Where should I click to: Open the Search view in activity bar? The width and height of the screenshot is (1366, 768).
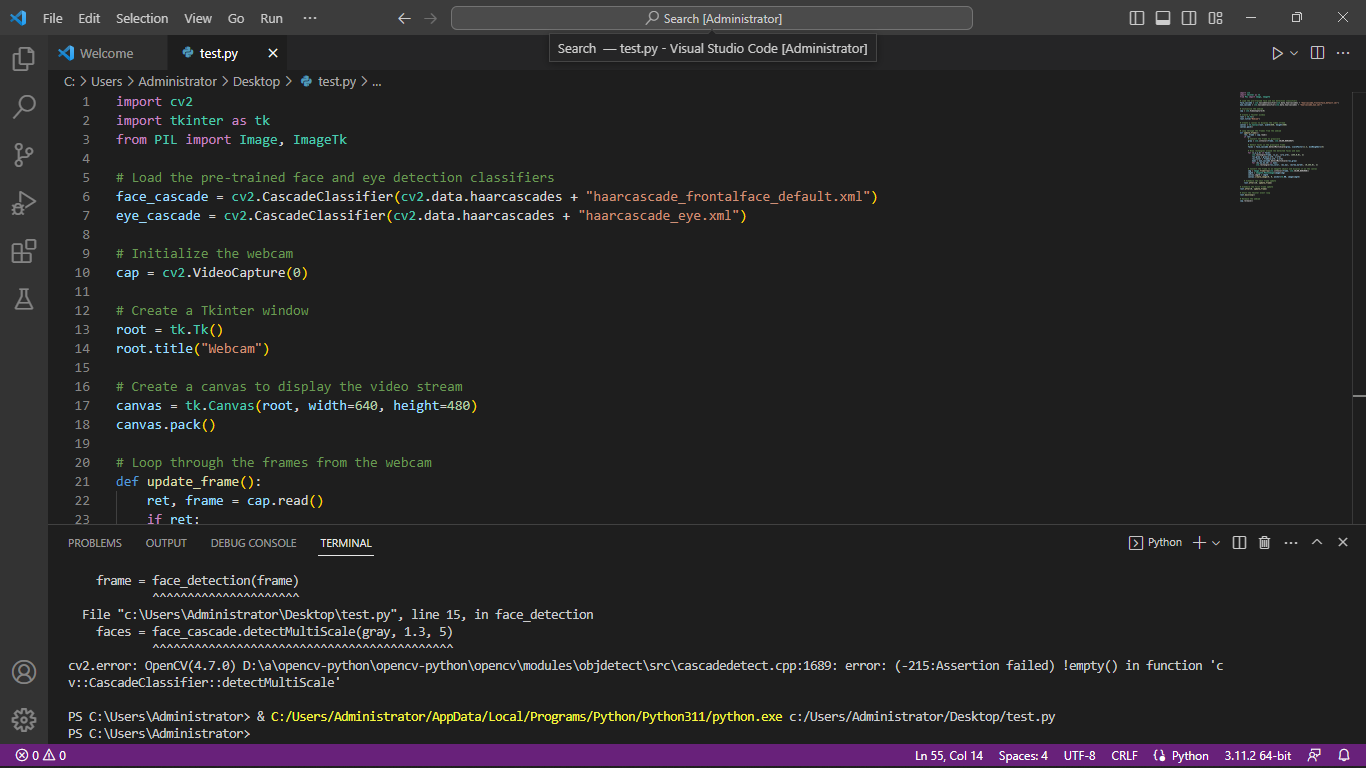tap(24, 107)
